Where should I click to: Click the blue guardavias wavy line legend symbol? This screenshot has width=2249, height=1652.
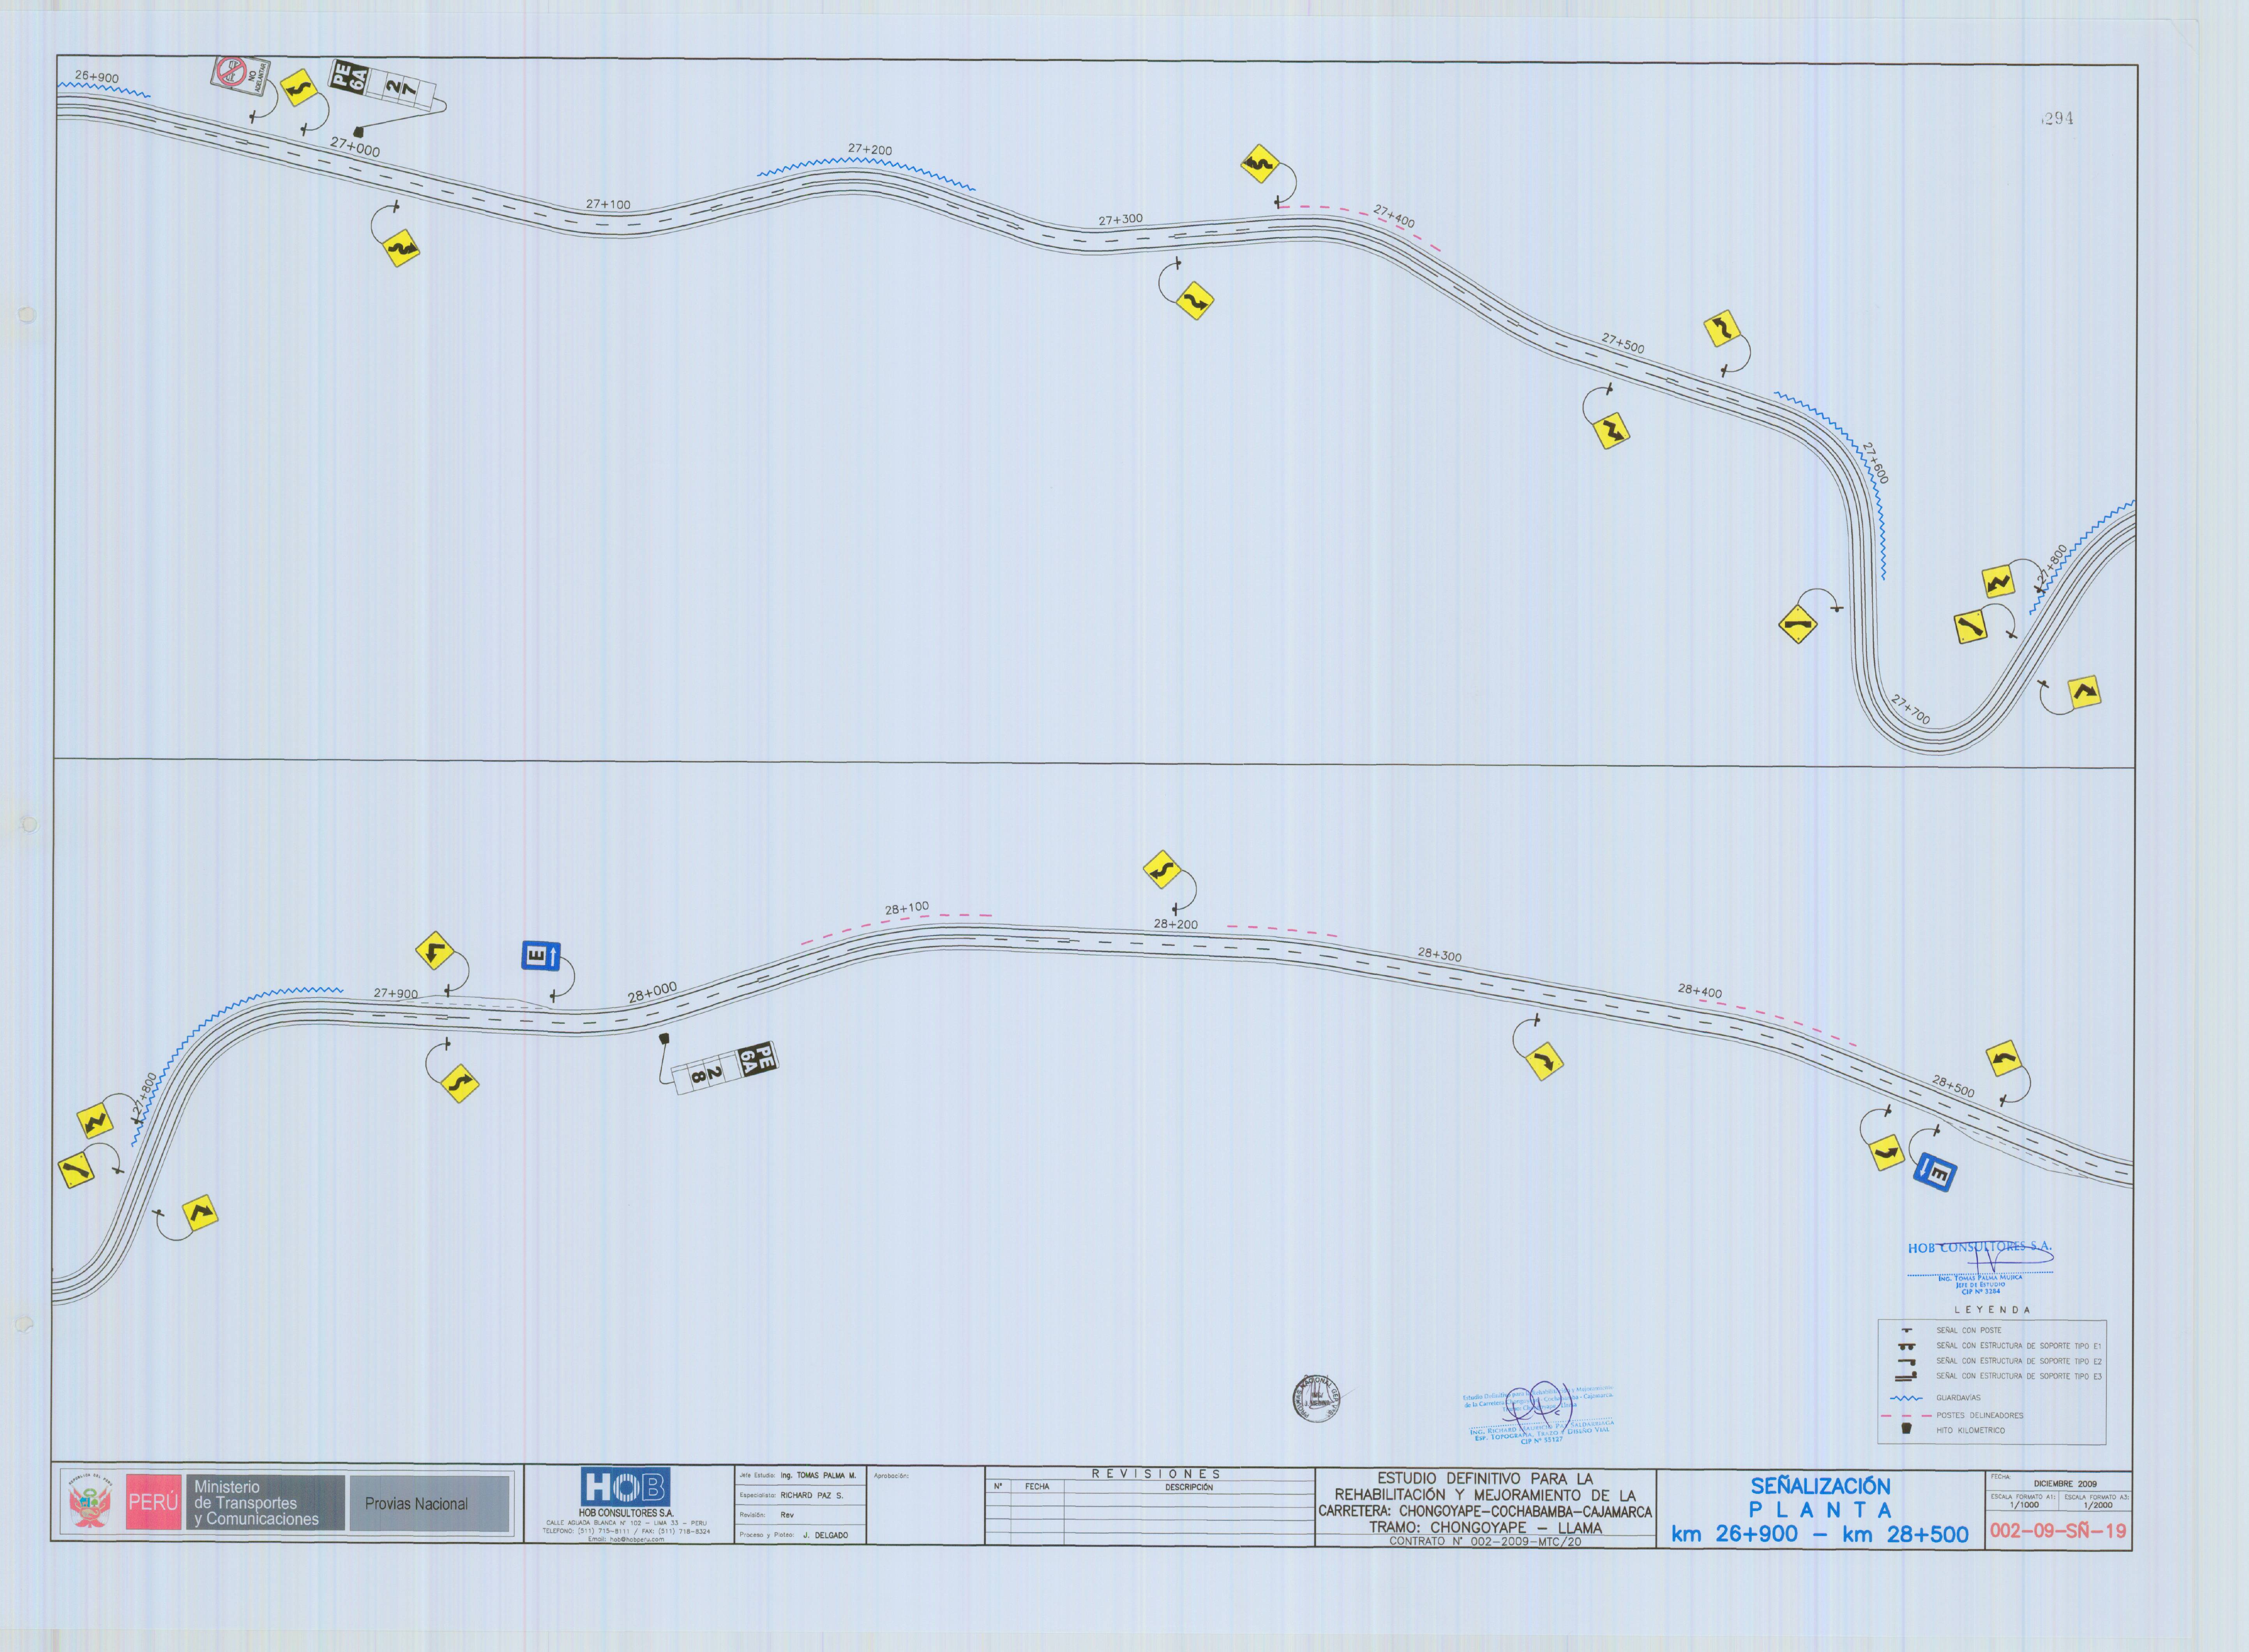point(1906,1398)
